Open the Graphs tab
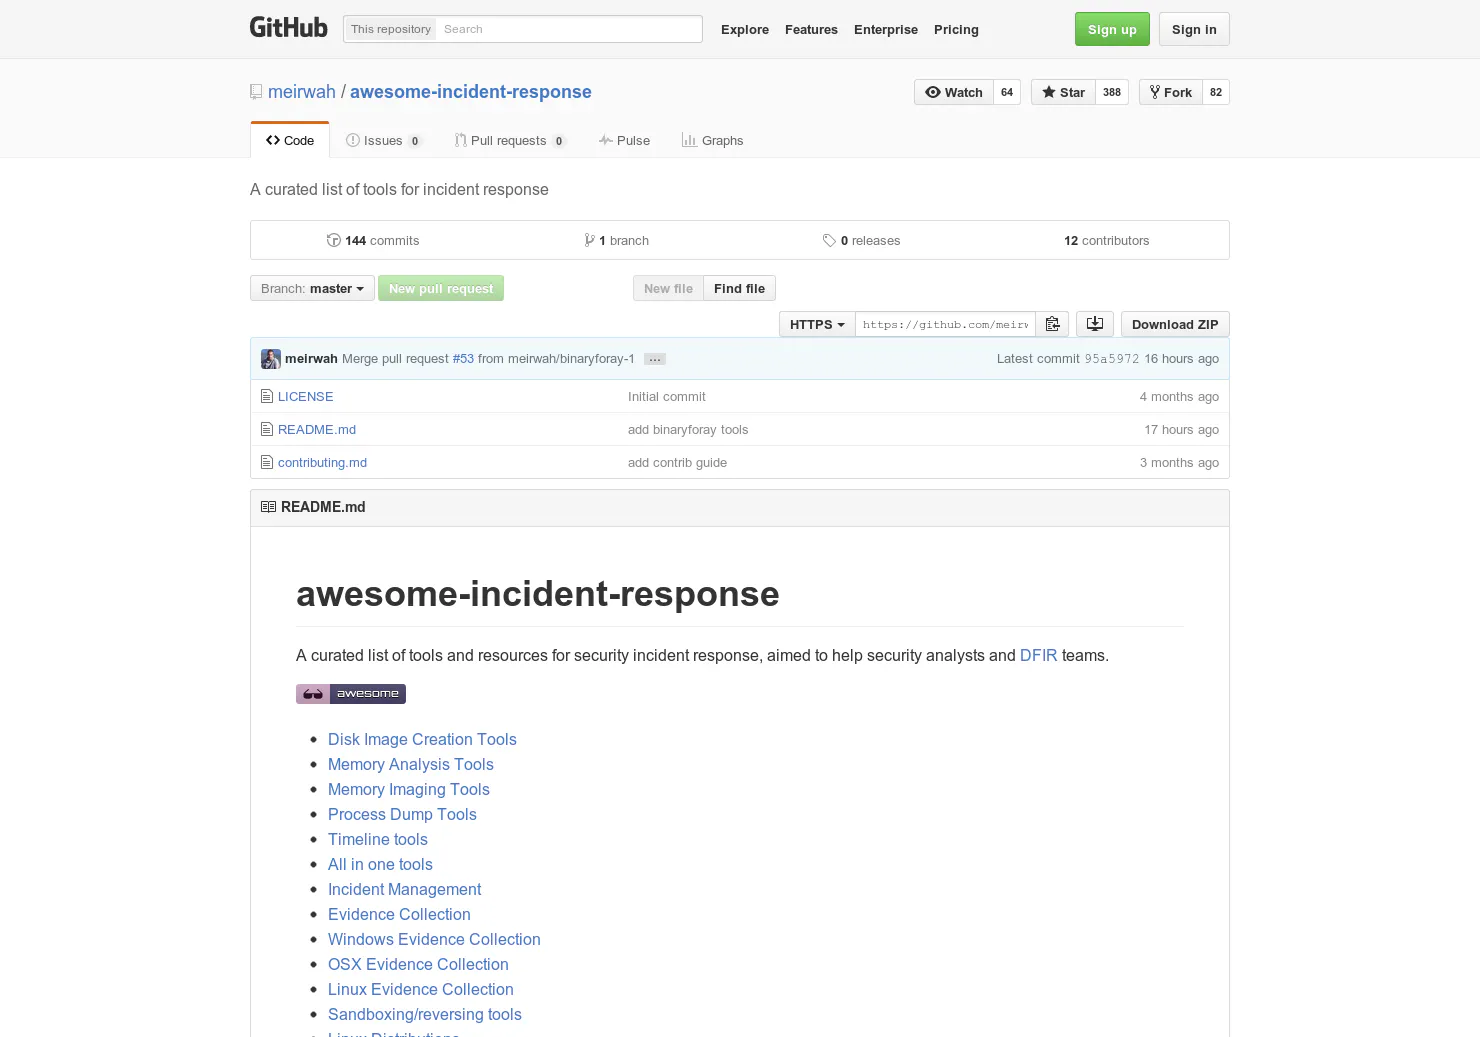 [712, 140]
